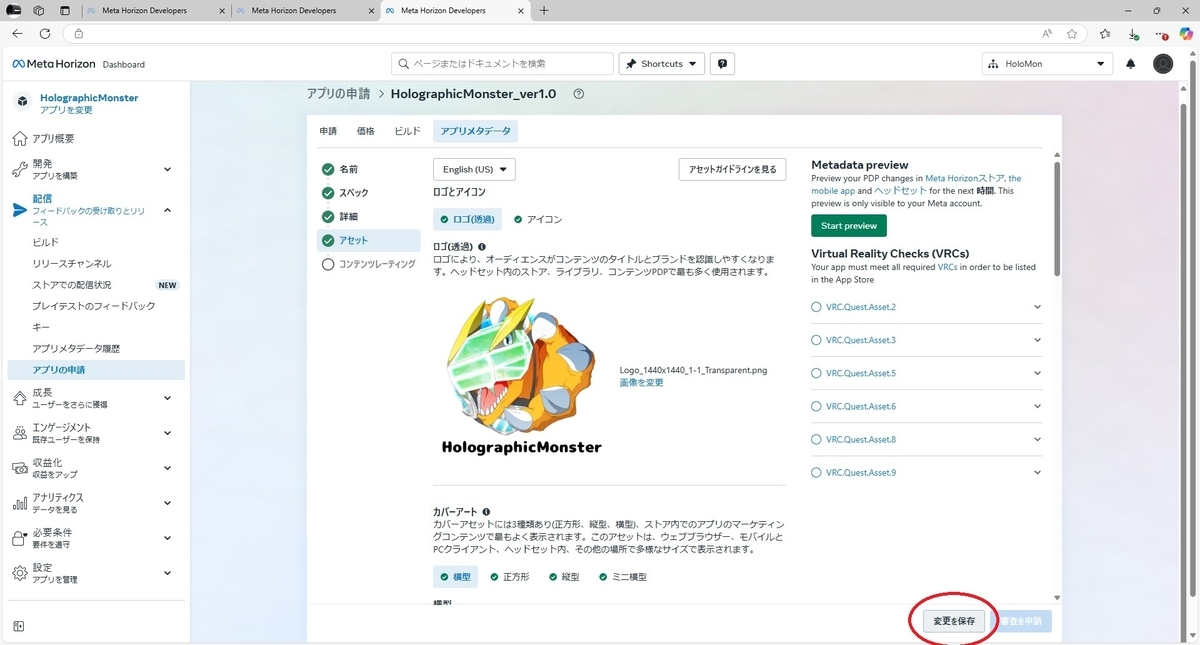Expand the 開発 sidebar section
Viewport: 1200px width, 645px height.
pyautogui.click(x=167, y=169)
